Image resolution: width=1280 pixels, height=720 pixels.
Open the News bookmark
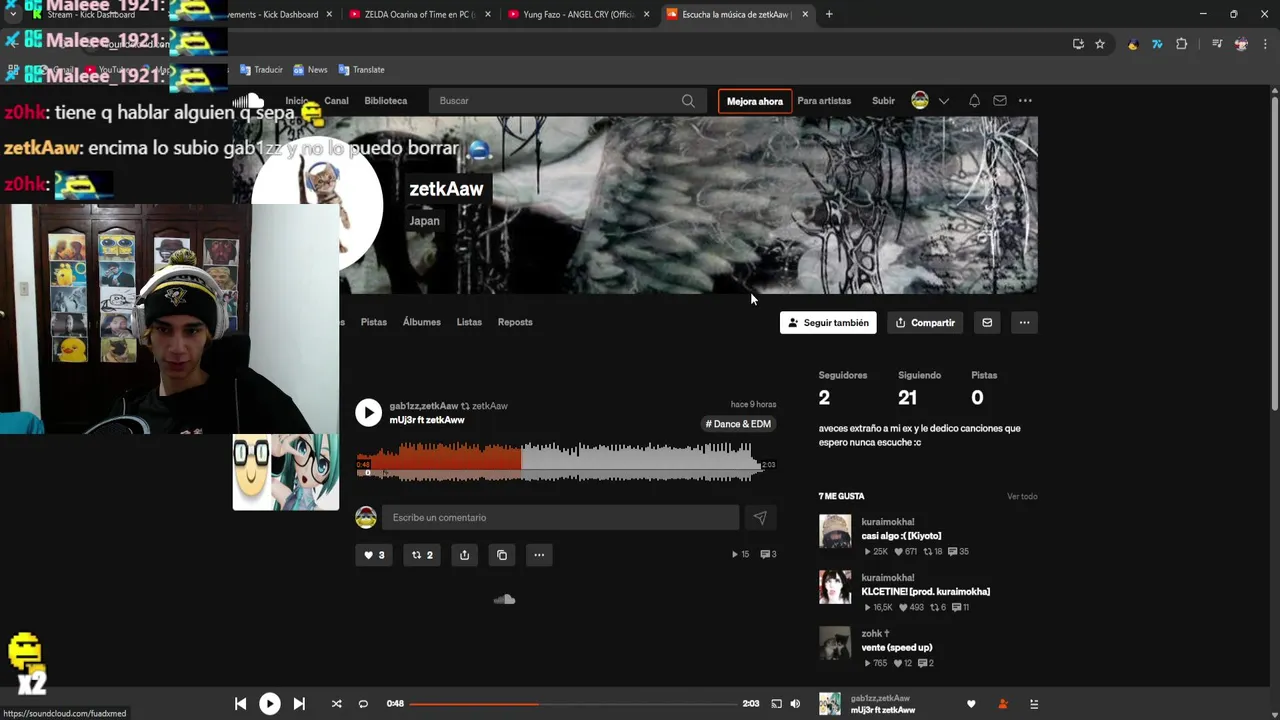tap(310, 70)
